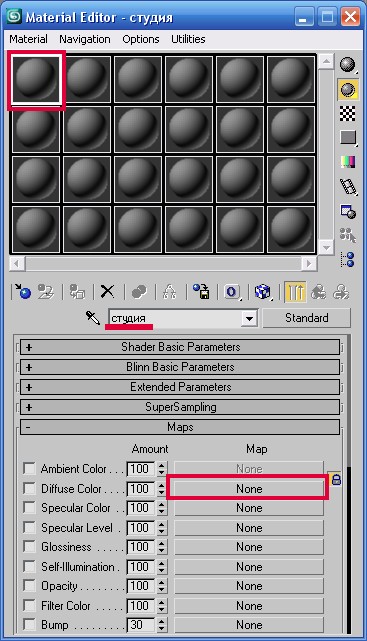Click sample slots scroll right arrow

click(x=309, y=264)
